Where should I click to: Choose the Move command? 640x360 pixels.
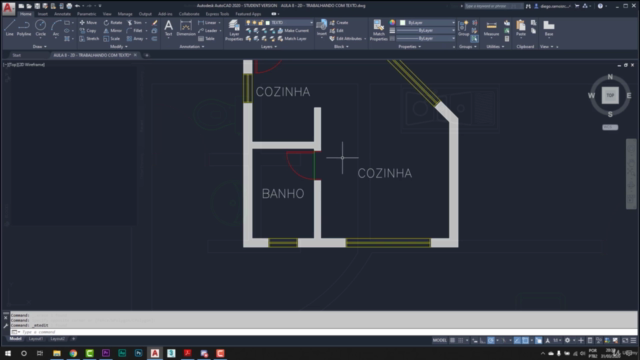(x=88, y=22)
